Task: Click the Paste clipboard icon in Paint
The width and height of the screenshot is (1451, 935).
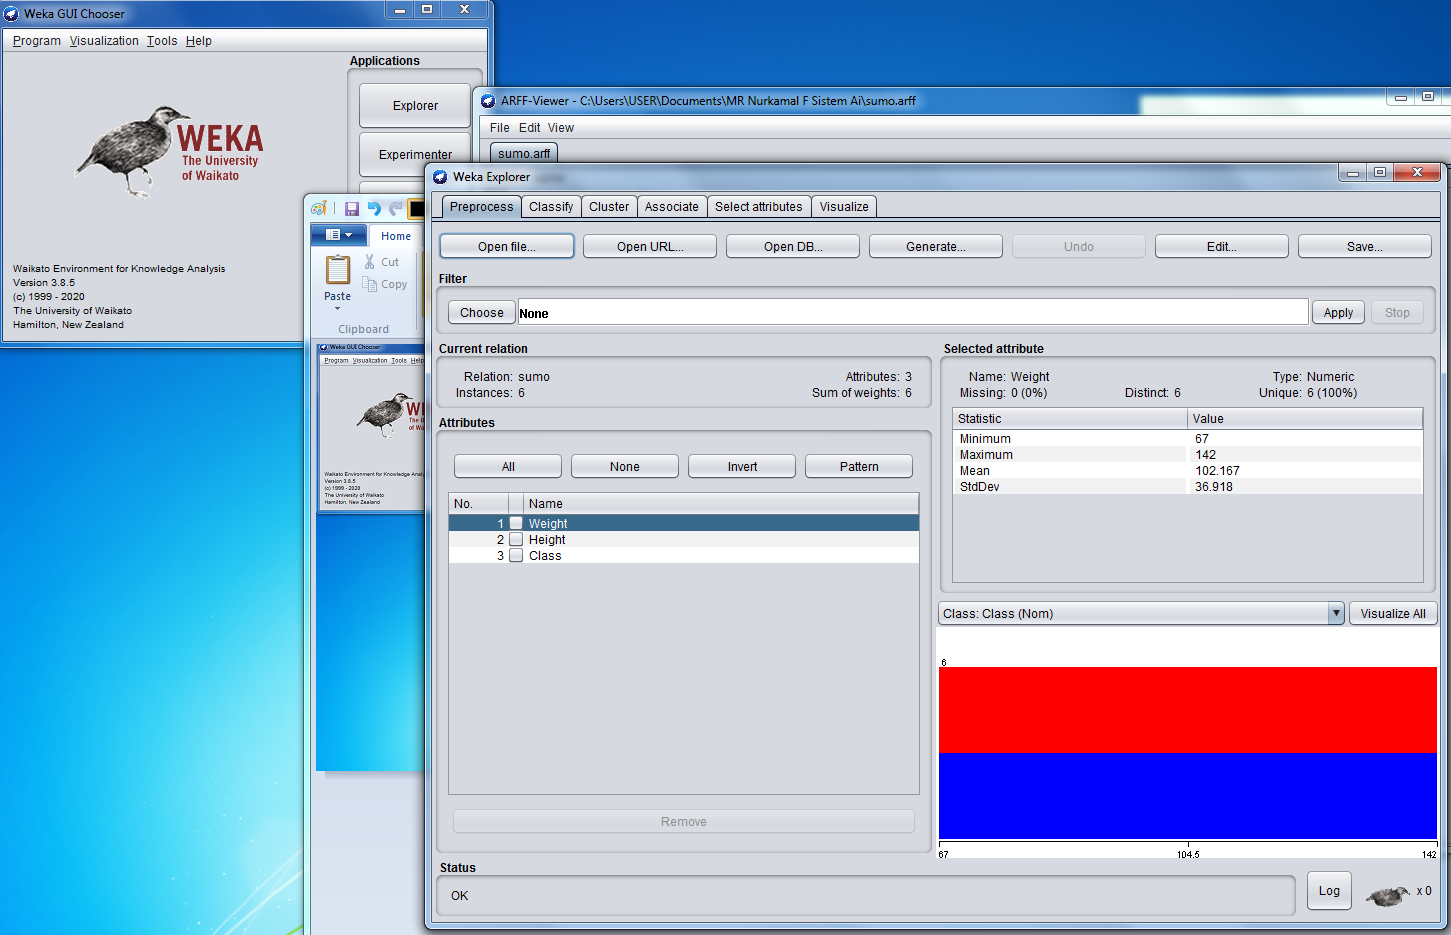Action: (338, 270)
